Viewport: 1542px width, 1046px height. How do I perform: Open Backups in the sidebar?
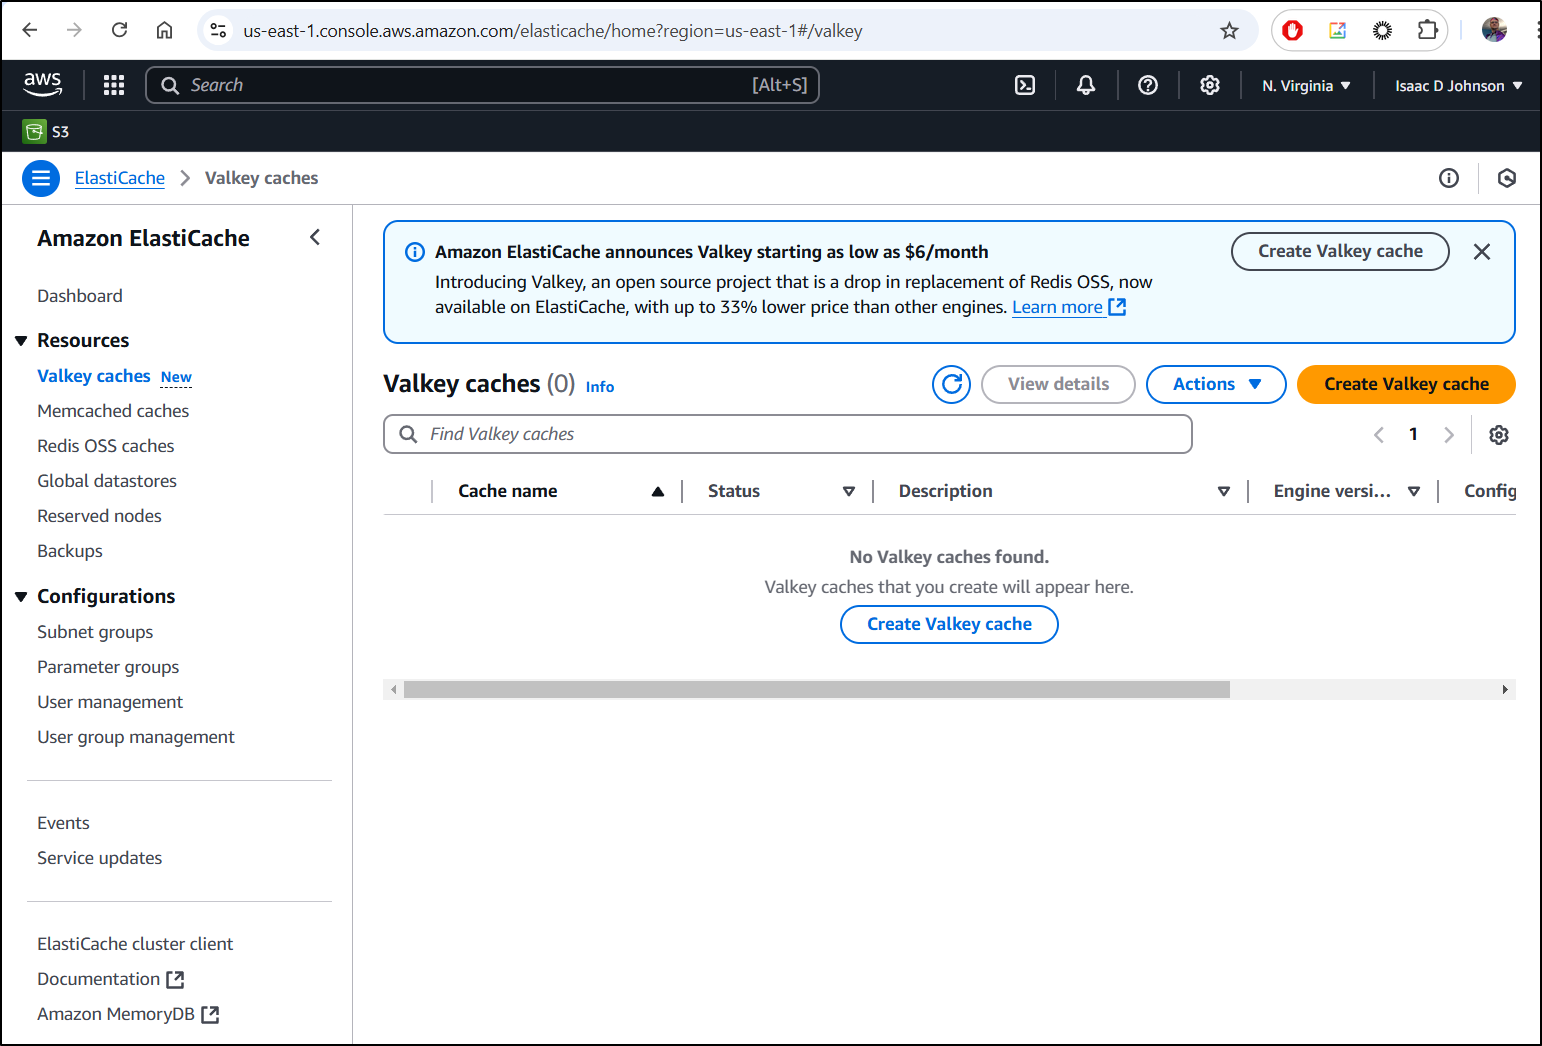(x=70, y=551)
